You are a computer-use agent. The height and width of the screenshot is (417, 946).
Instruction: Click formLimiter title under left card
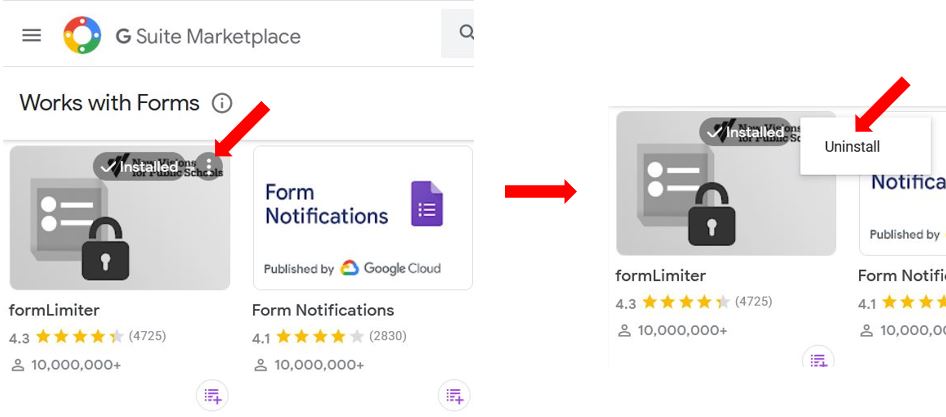54,310
